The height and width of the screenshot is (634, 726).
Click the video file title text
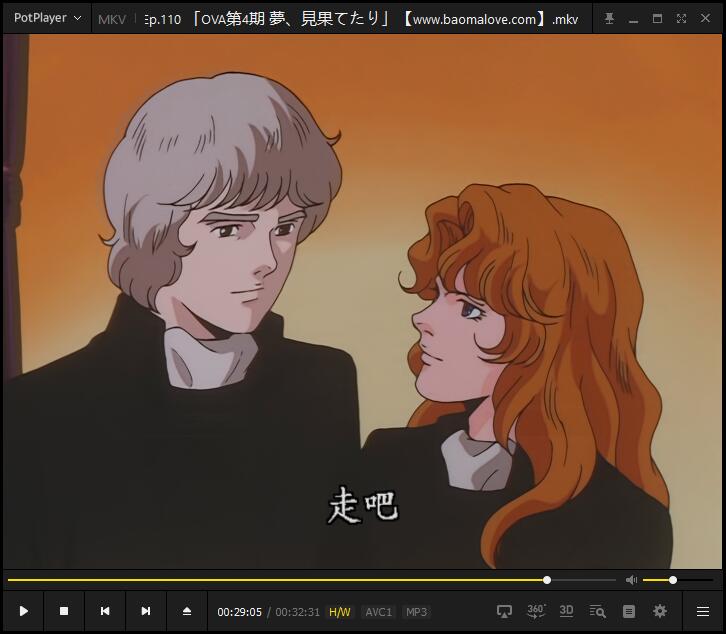point(361,19)
